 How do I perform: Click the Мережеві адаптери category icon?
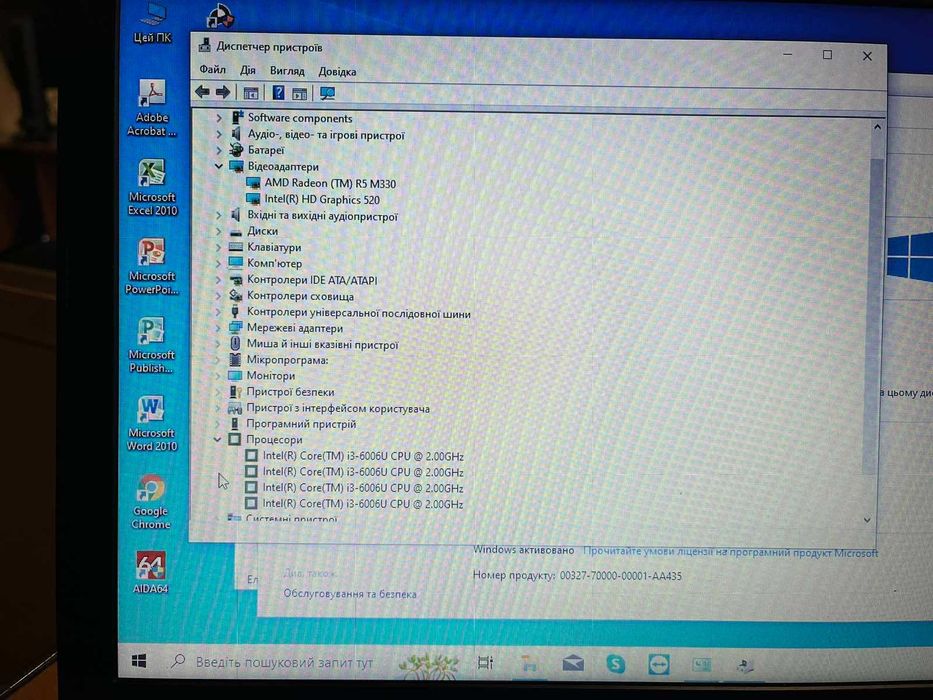tap(236, 327)
